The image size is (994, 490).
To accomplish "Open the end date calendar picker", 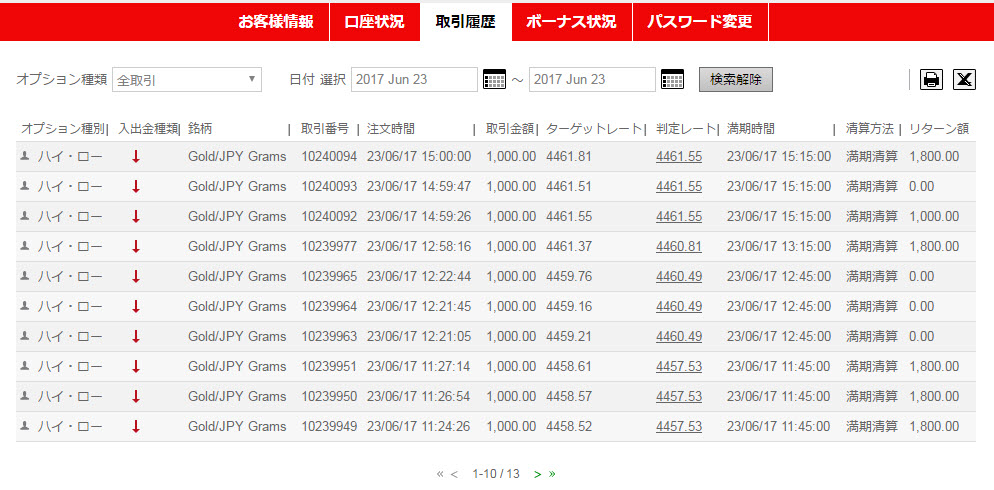I will (x=672, y=80).
